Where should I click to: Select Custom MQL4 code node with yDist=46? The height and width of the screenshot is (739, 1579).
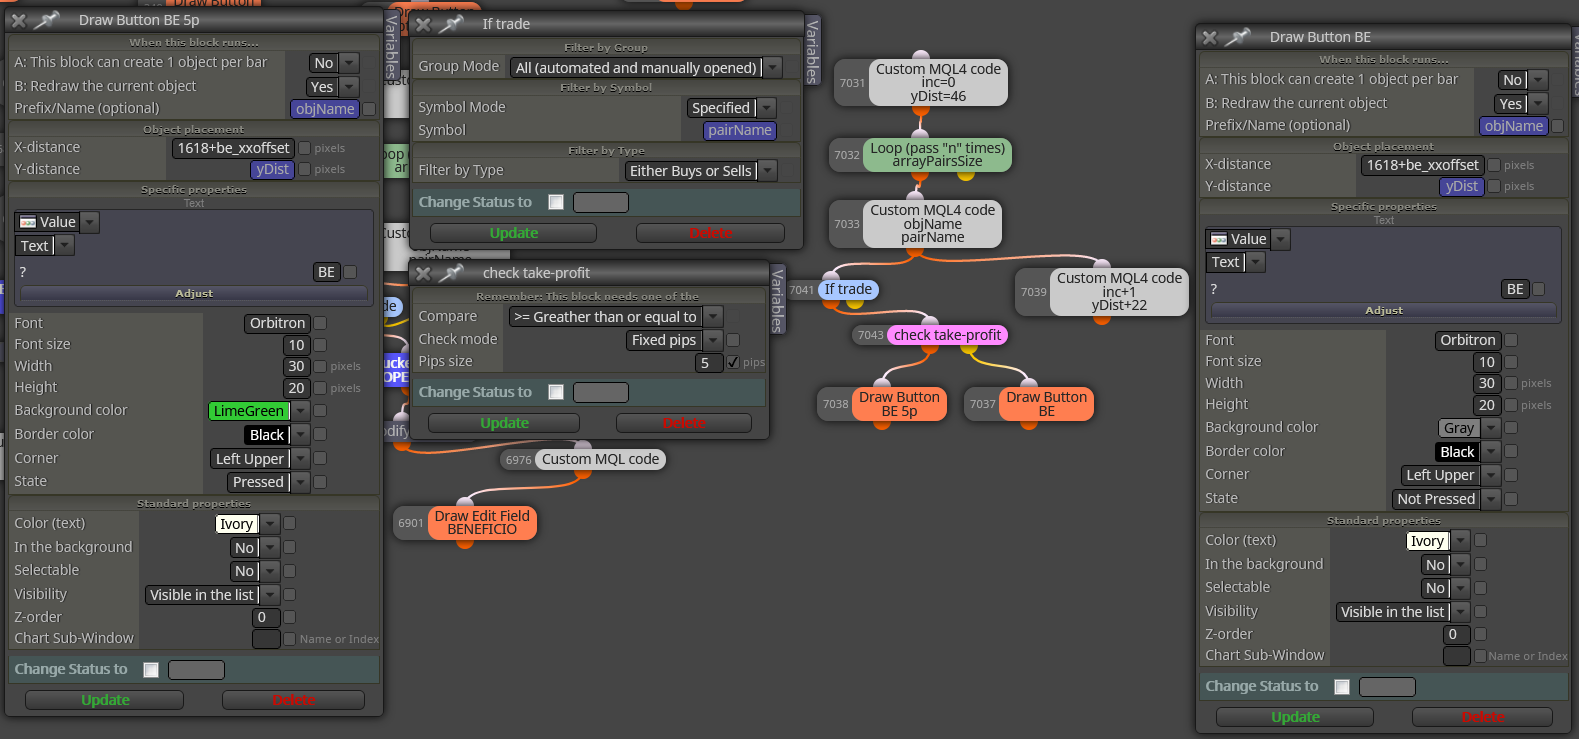point(938,82)
